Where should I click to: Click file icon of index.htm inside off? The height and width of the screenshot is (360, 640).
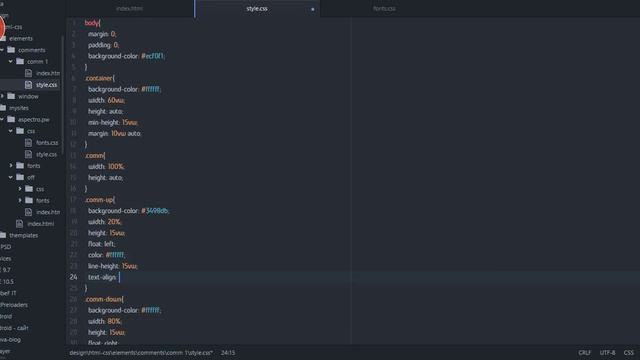[x=28, y=212]
